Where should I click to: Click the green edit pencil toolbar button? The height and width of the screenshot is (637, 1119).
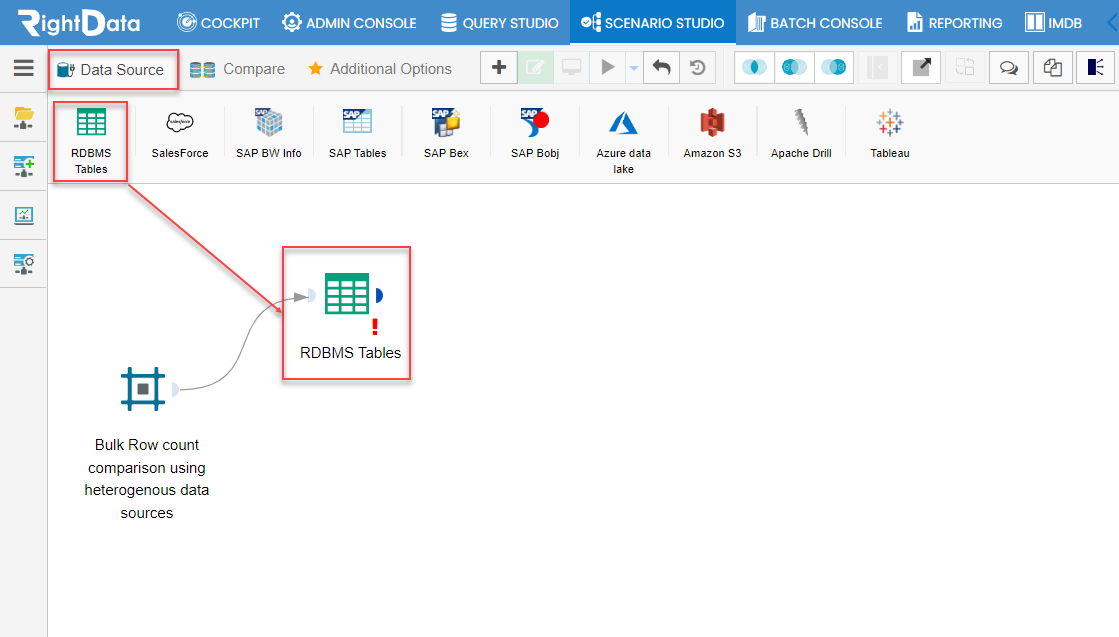[x=535, y=68]
